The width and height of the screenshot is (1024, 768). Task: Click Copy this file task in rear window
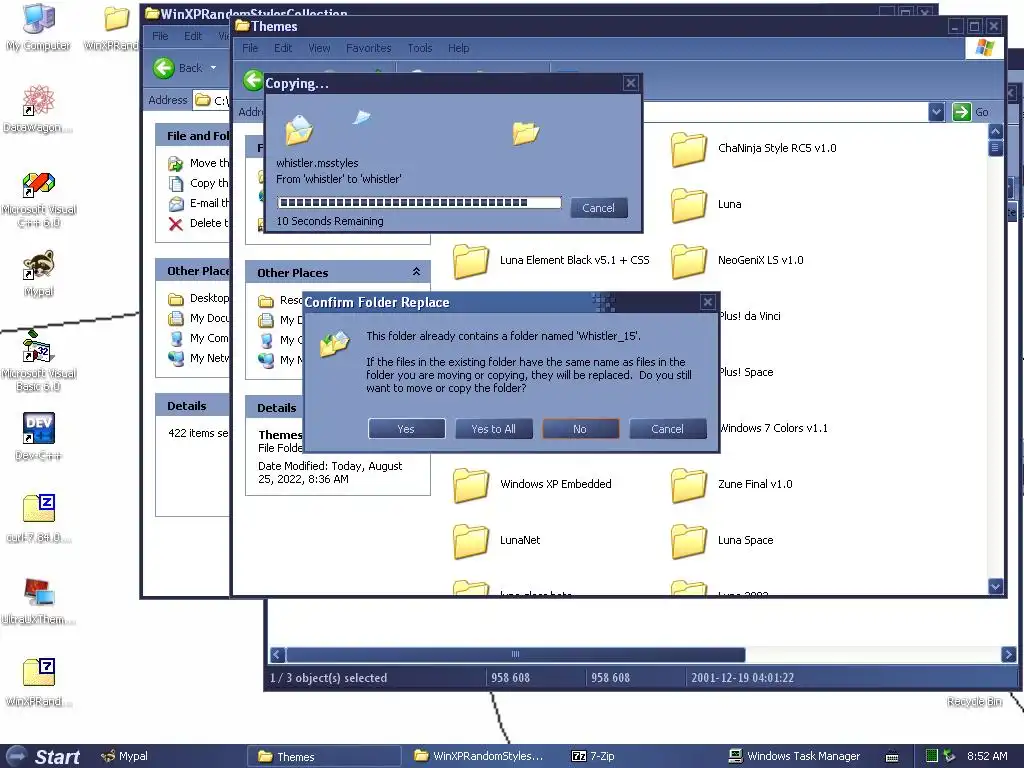(198, 184)
